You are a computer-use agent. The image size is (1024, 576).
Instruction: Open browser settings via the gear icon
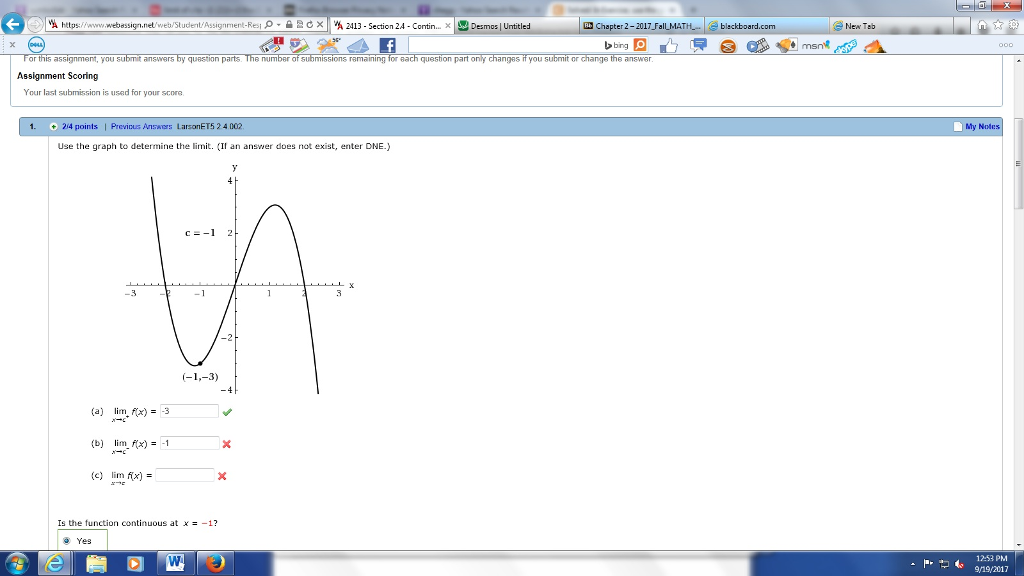pos(1013,24)
